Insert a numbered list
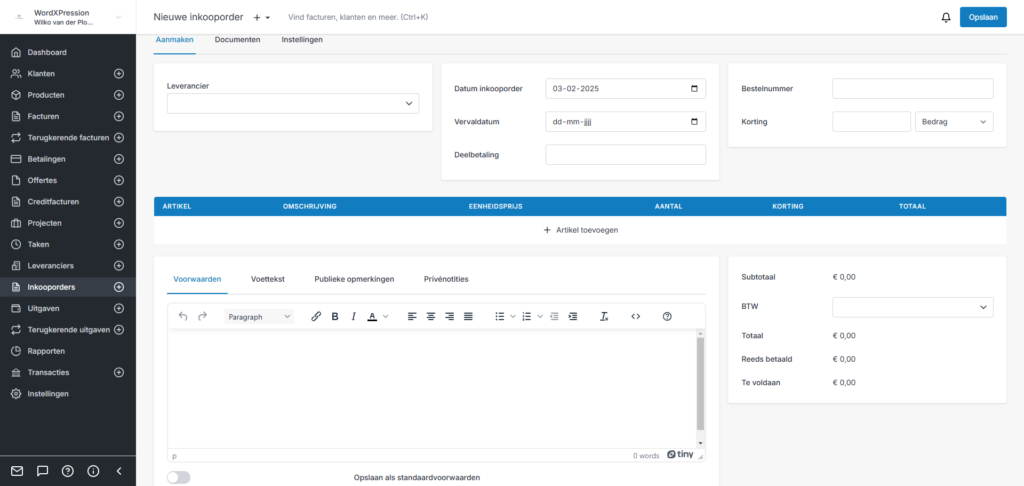1024x486 pixels. 526,316
